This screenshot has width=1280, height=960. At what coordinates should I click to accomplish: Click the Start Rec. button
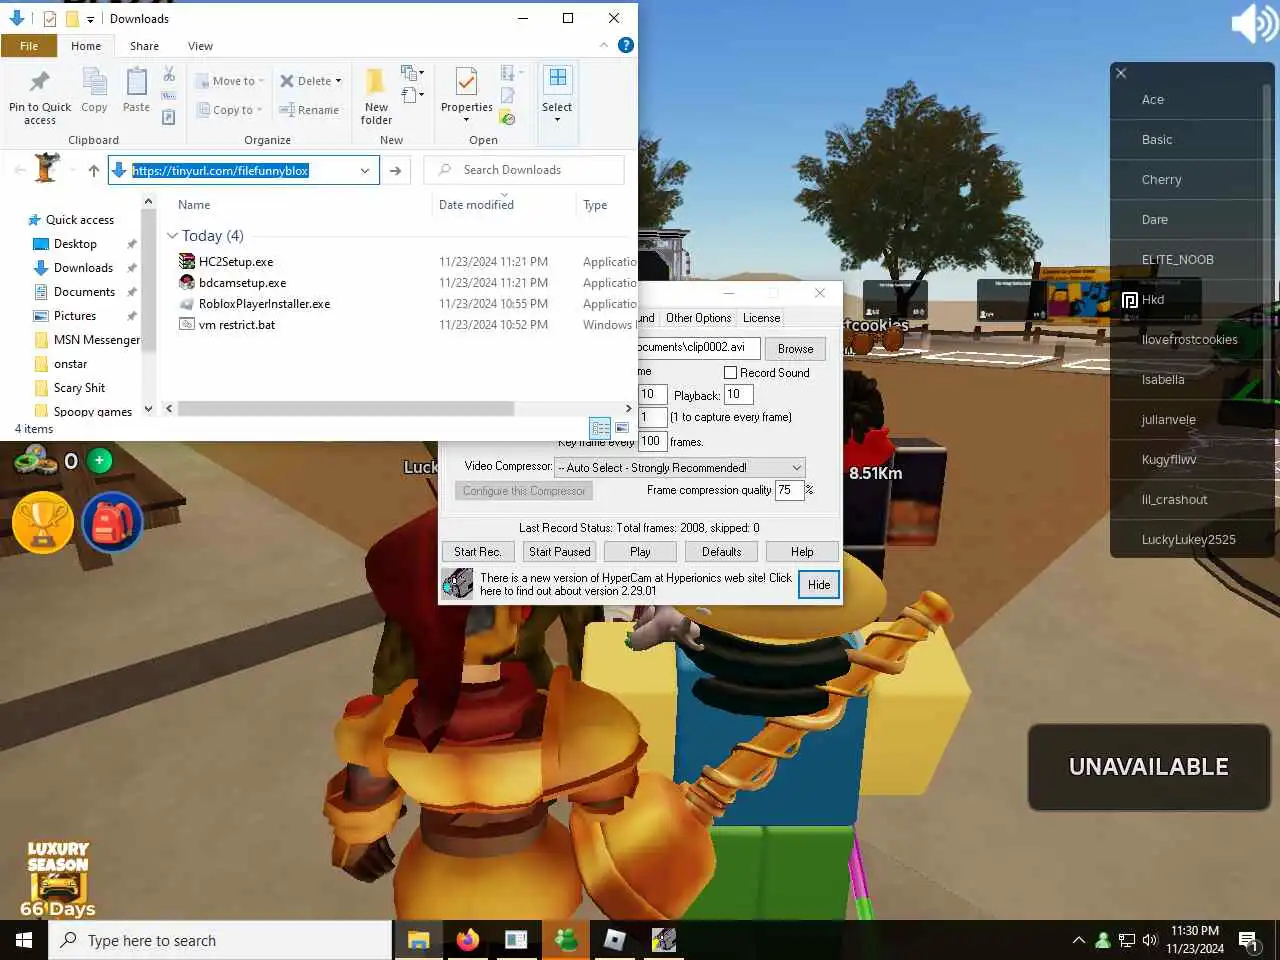(478, 552)
